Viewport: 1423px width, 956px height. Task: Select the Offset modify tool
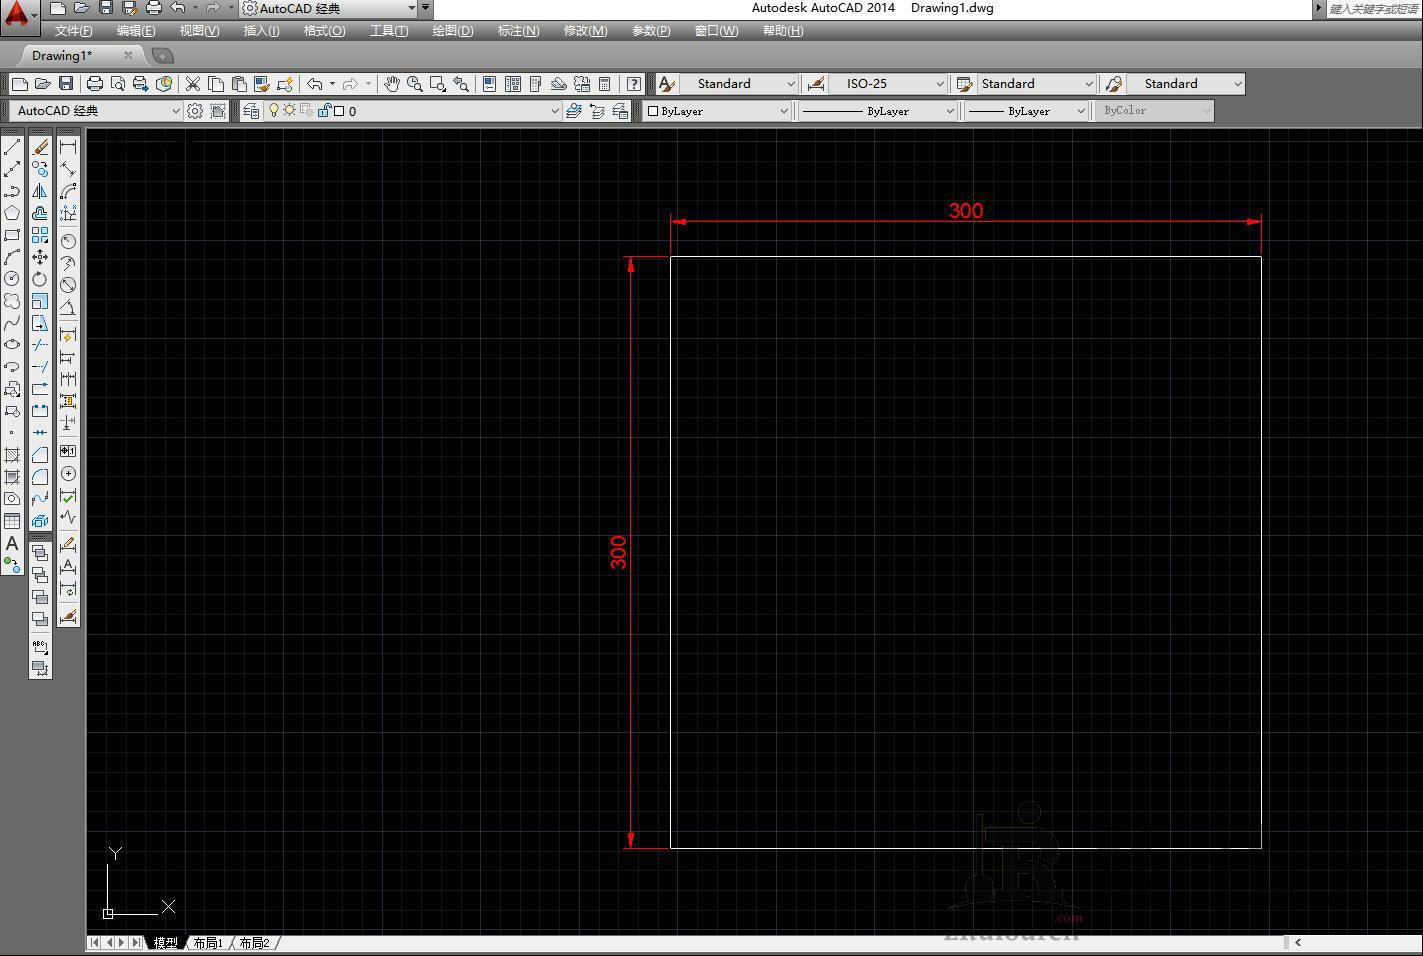click(40, 213)
